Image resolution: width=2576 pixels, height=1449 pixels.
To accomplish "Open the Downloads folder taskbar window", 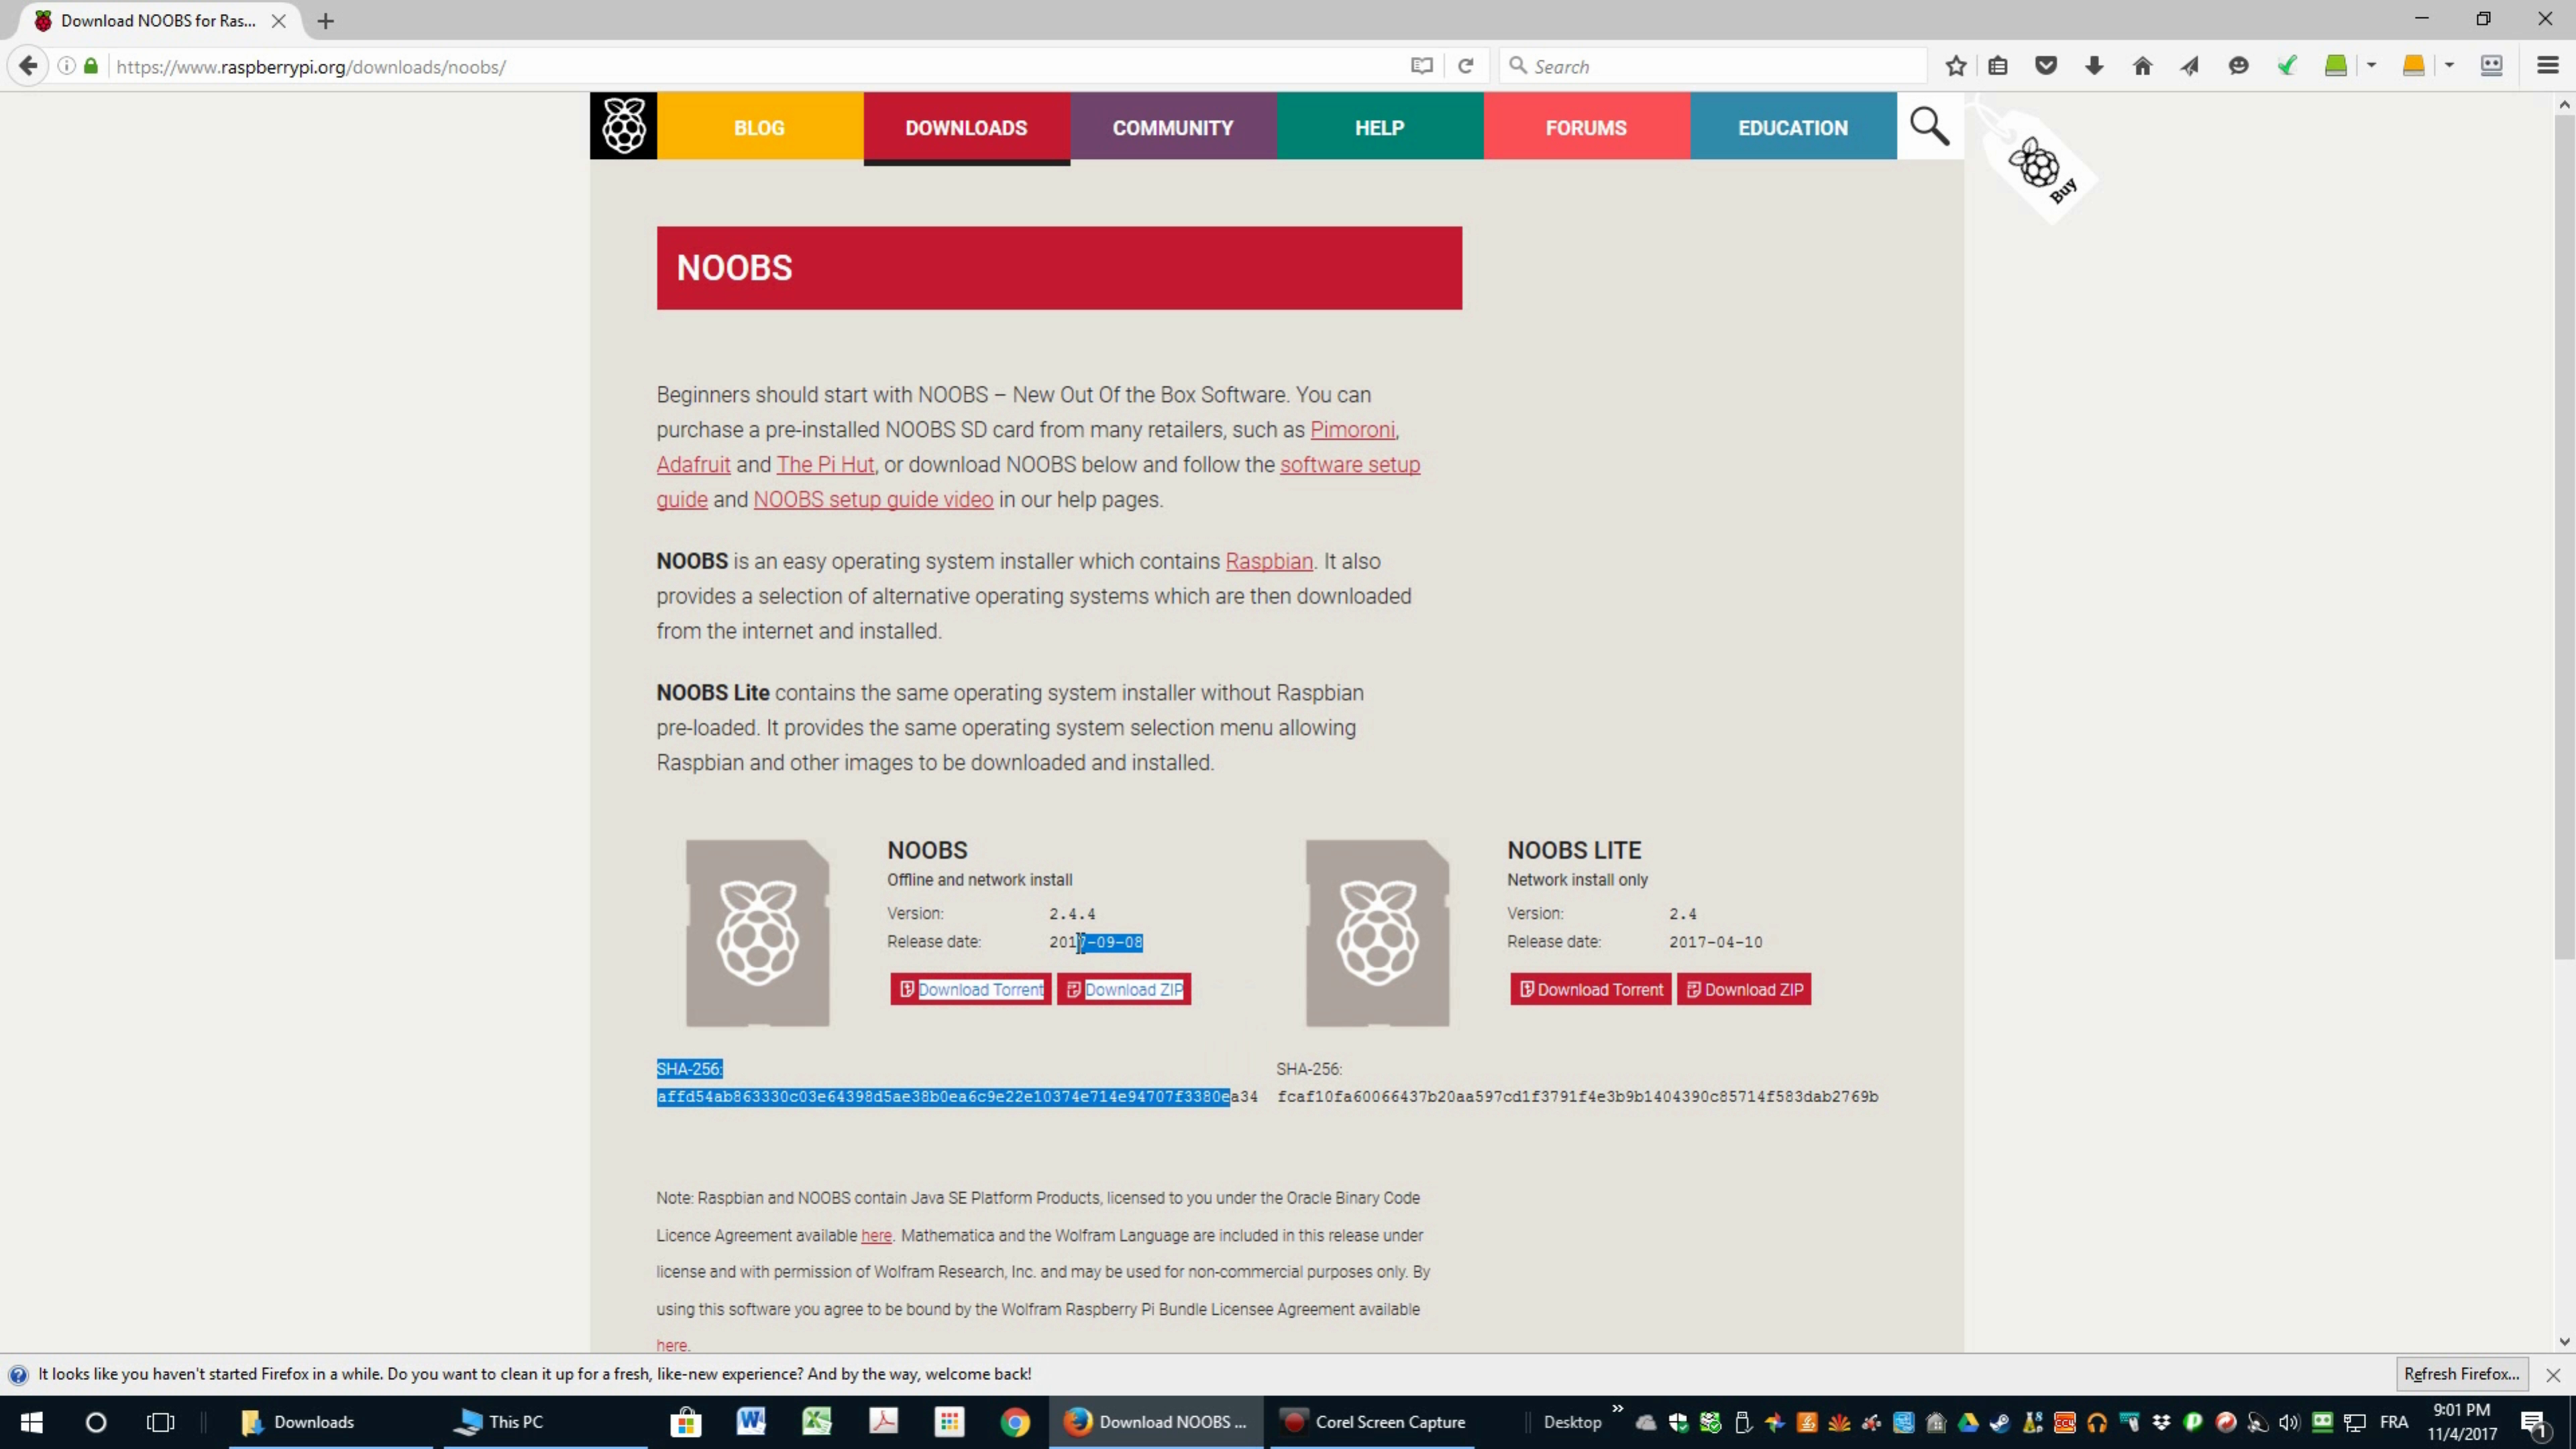I will 330,1422.
